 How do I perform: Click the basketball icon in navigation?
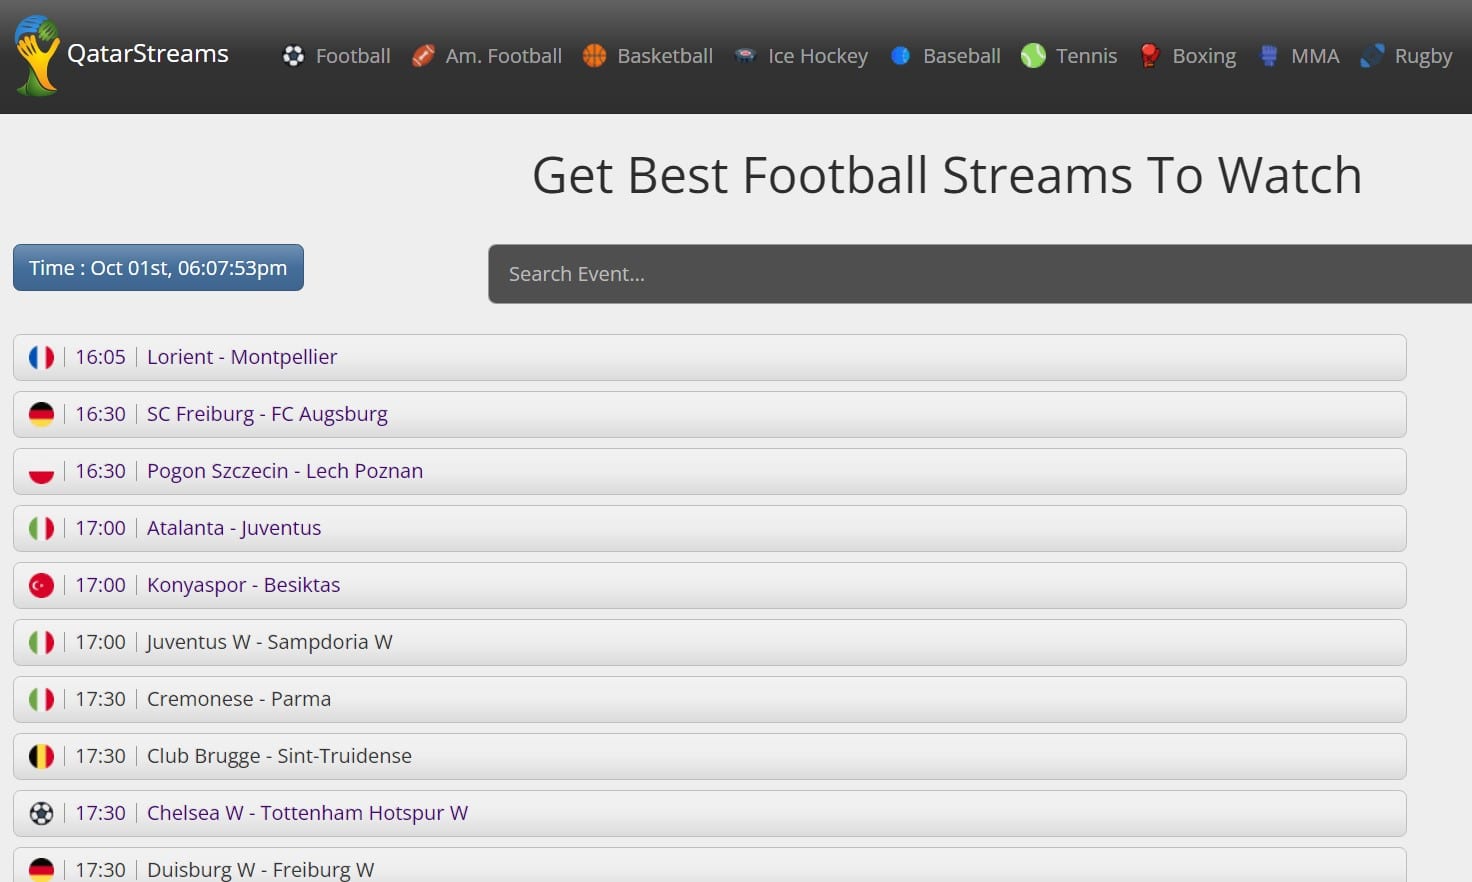(594, 56)
